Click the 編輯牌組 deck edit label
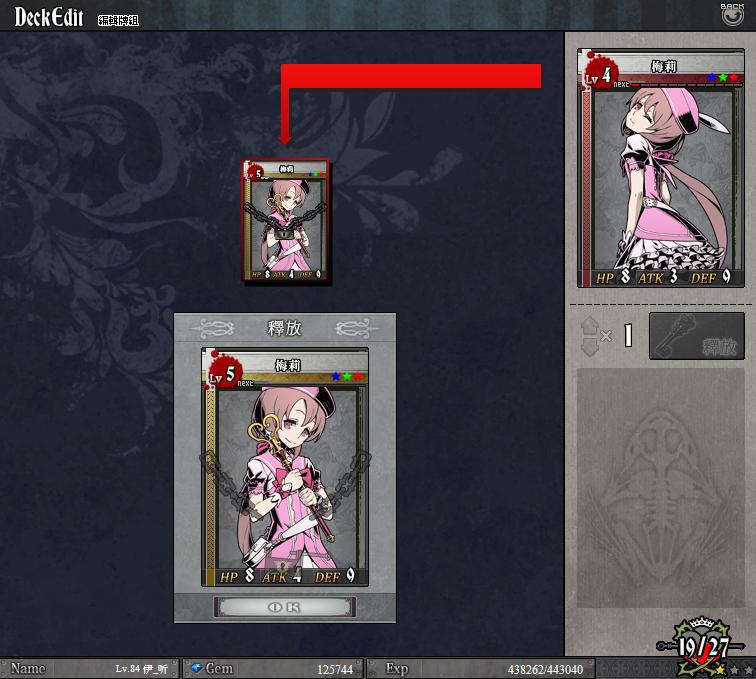This screenshot has height=679, width=756. [119, 20]
